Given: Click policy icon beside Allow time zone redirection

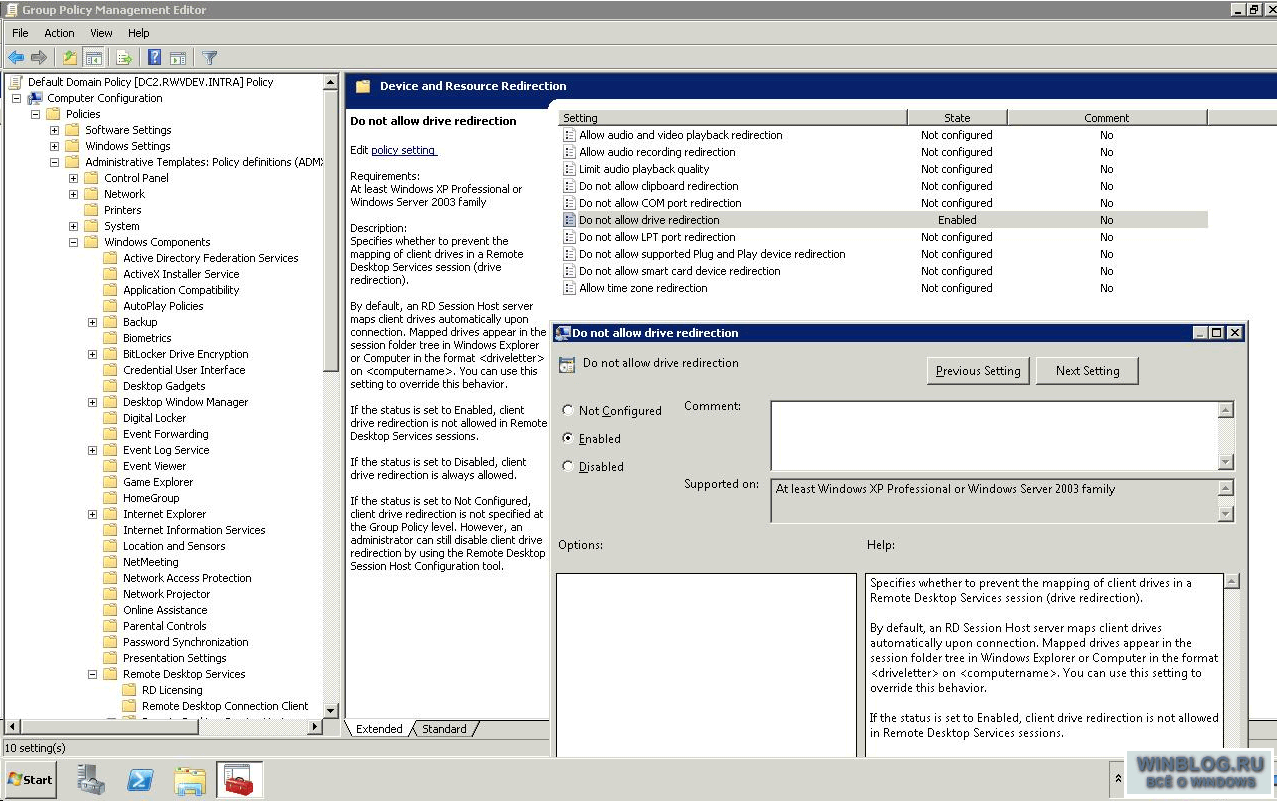Looking at the screenshot, I should pyautogui.click(x=569, y=288).
